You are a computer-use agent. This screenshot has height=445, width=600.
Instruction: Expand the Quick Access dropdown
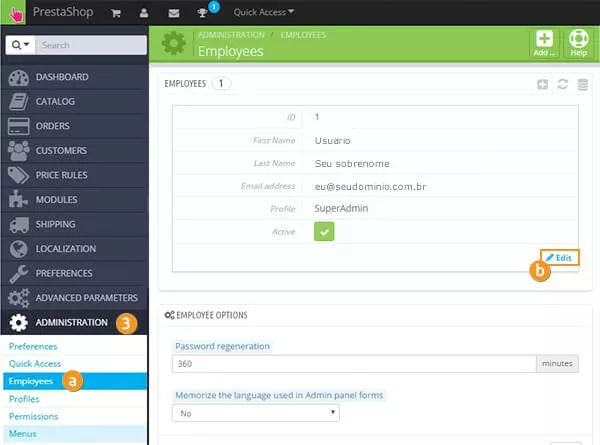(264, 12)
